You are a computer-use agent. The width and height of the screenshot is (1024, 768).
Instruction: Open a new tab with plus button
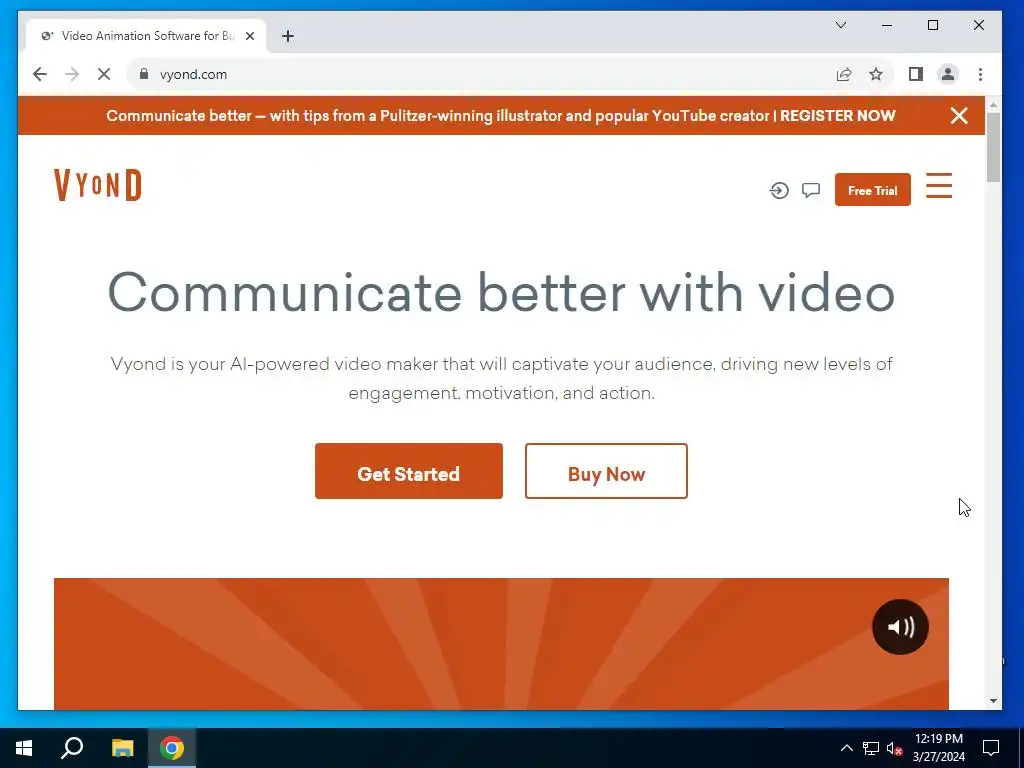[x=288, y=36]
